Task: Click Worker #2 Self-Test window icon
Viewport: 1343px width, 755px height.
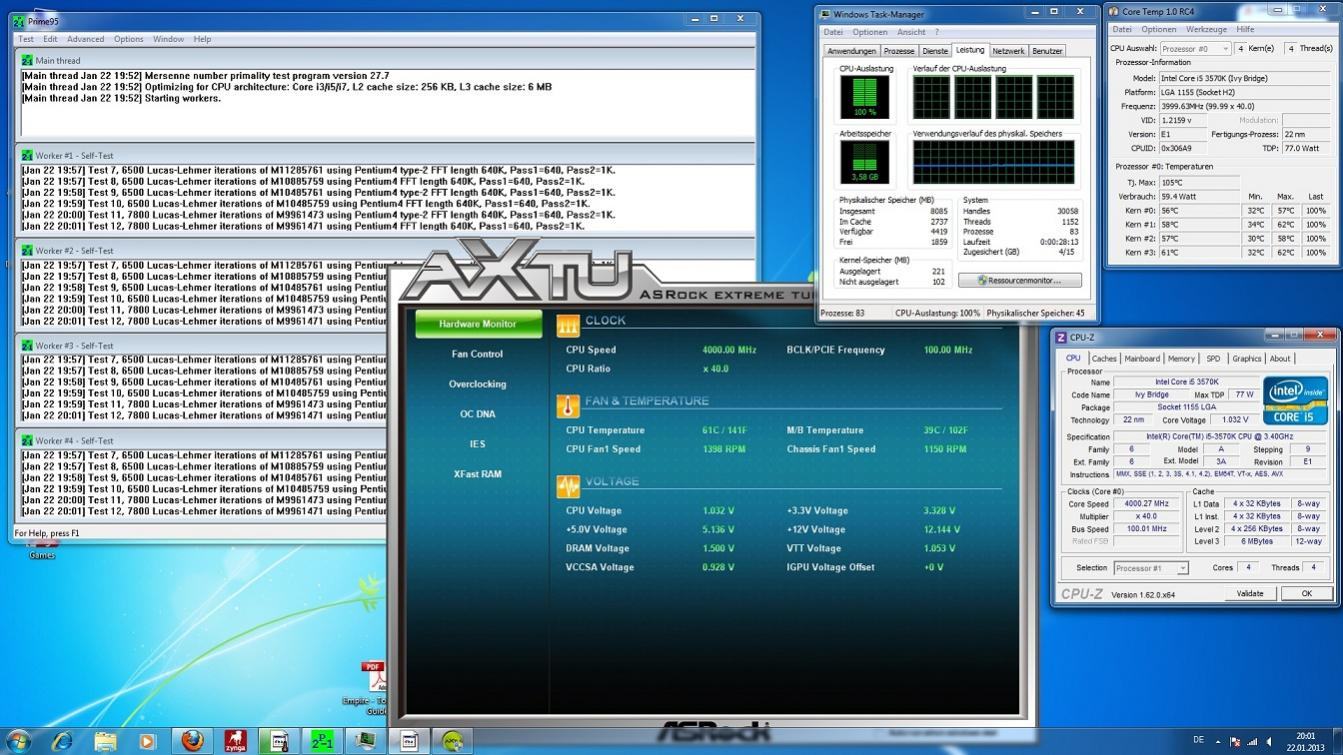Action: point(27,250)
